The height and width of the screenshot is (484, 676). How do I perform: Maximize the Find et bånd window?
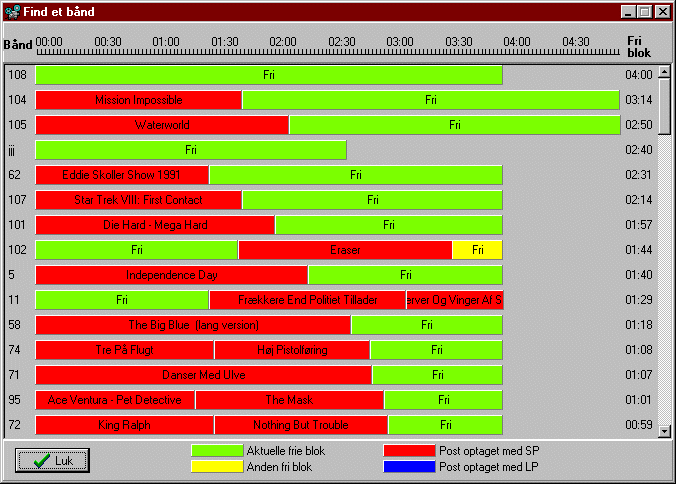click(x=645, y=12)
